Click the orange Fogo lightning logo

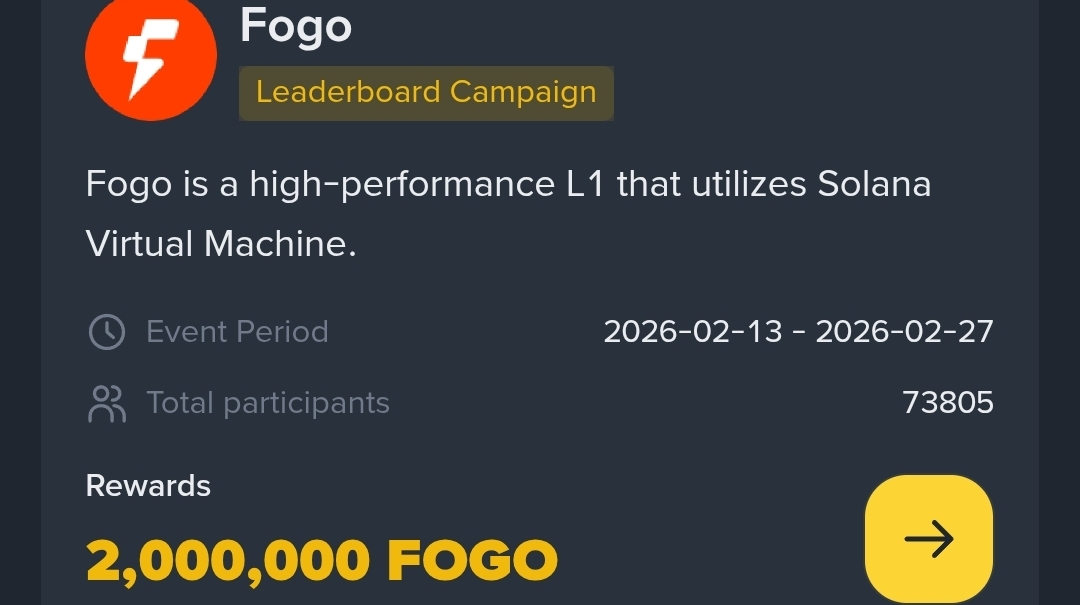[x=150, y=56]
